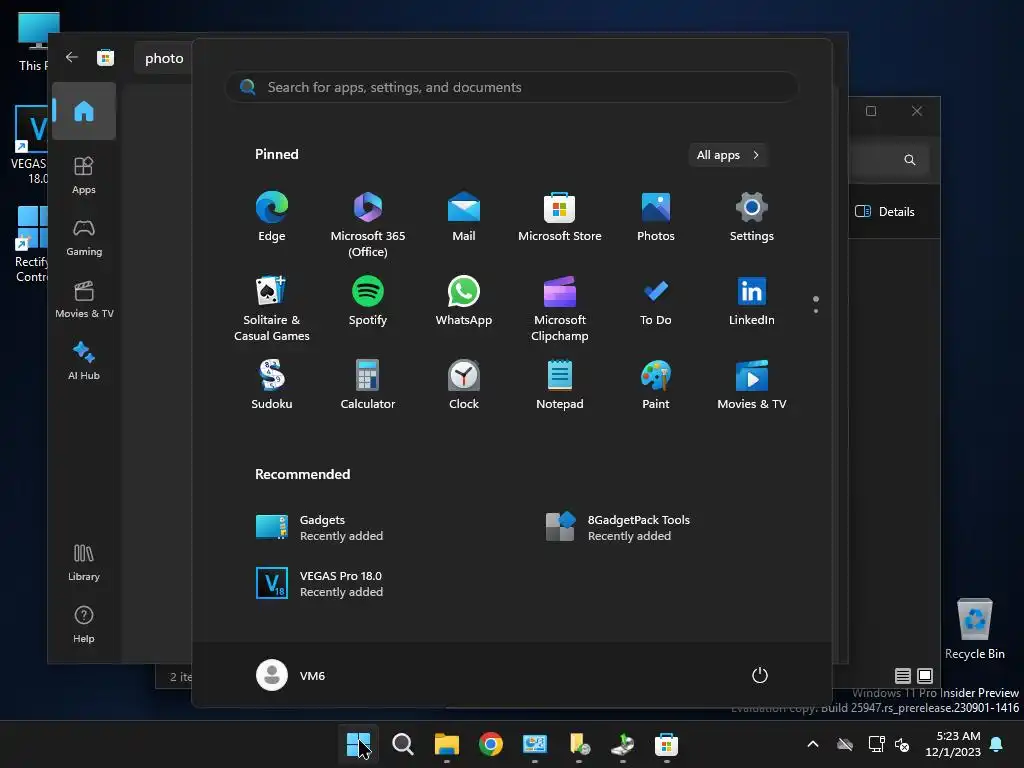Open Settings from pinned apps
The width and height of the screenshot is (1024, 768).
752,217
